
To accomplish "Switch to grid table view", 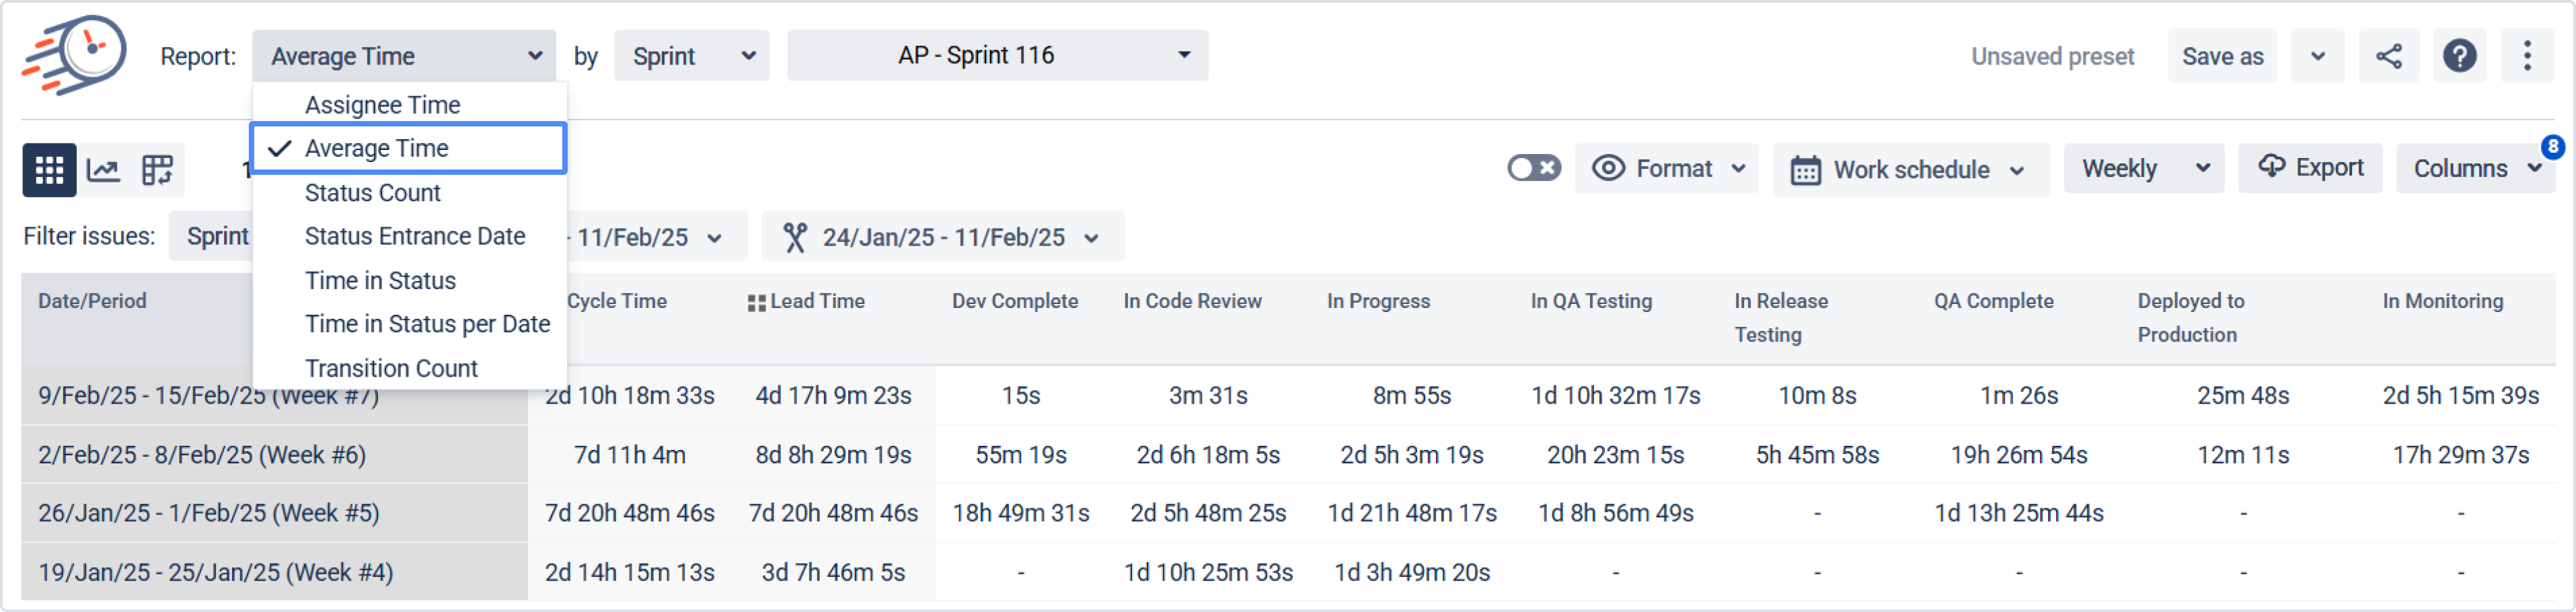I will [x=49, y=170].
